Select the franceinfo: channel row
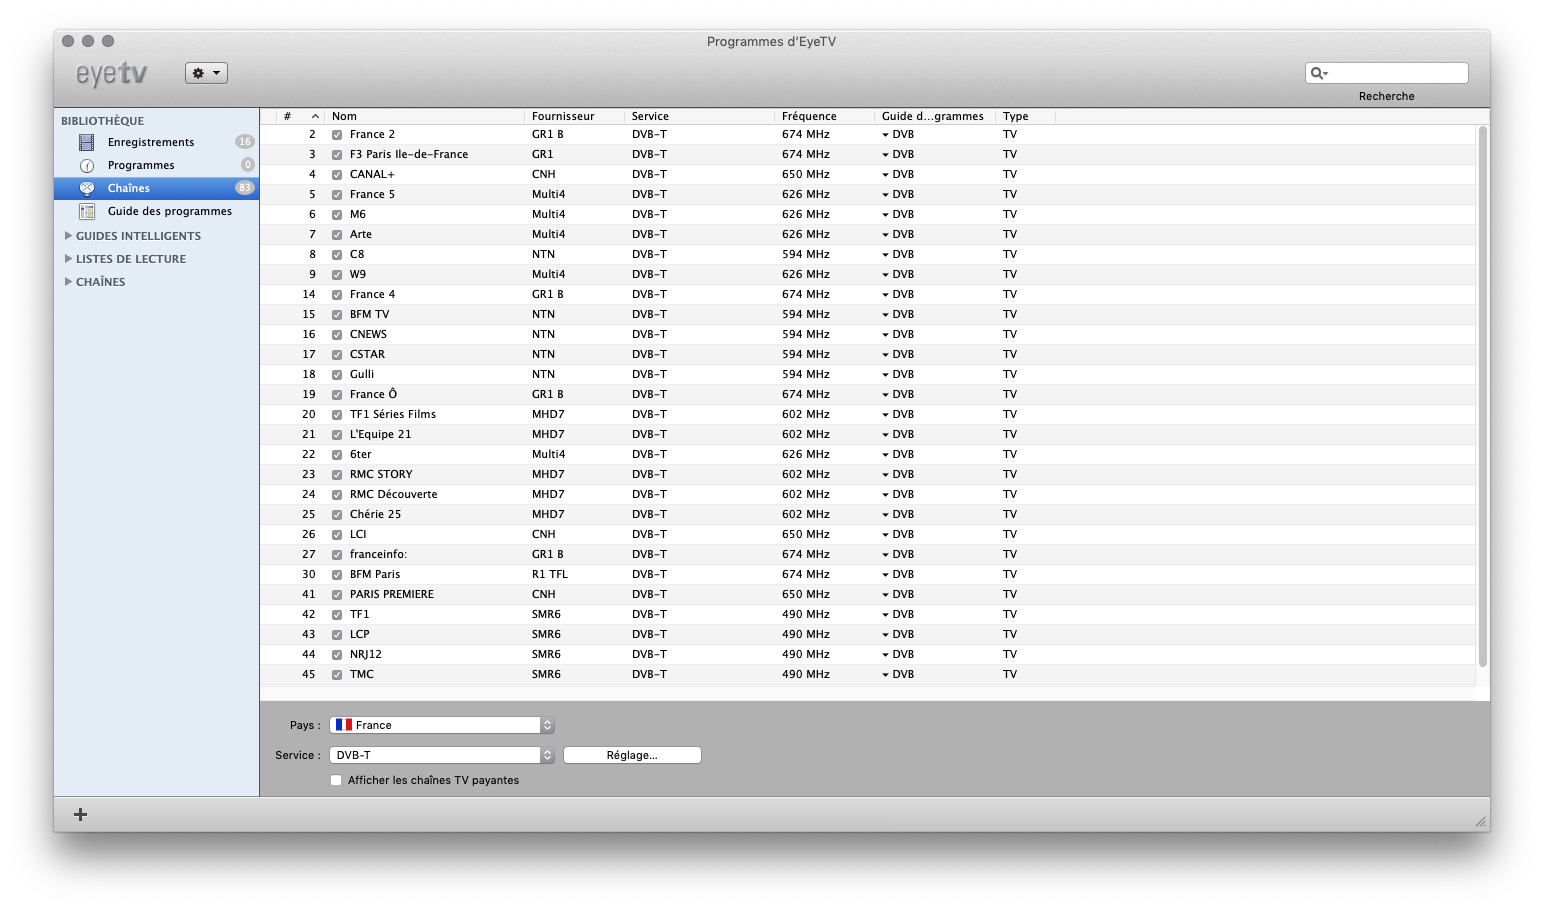 click(868, 554)
